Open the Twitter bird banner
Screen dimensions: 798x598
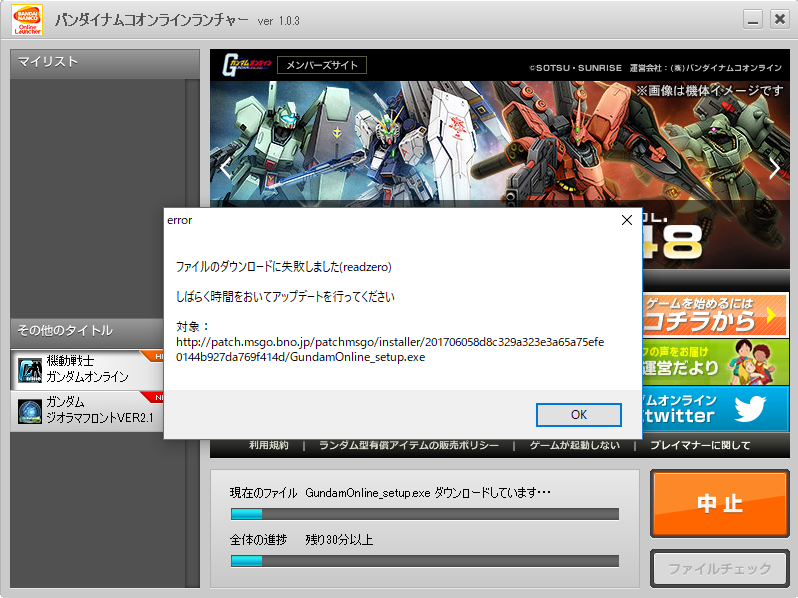tap(715, 408)
